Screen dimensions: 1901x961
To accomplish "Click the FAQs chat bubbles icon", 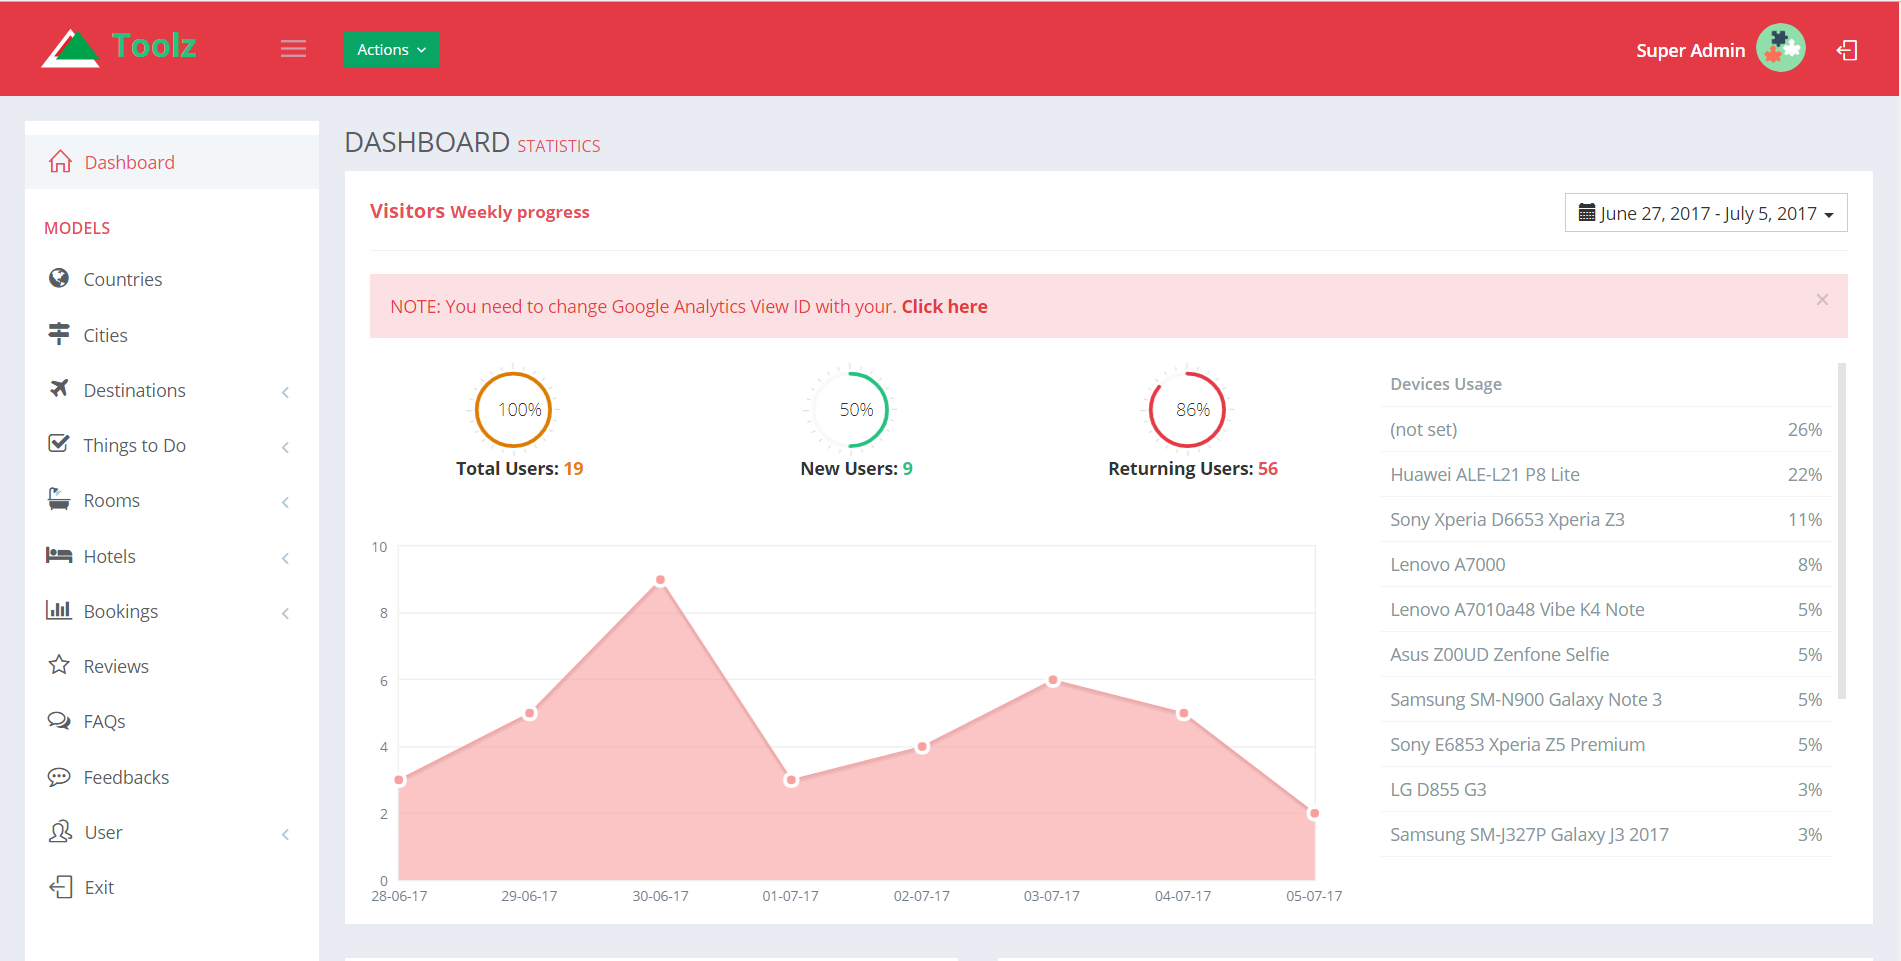I will pyautogui.click(x=59, y=720).
